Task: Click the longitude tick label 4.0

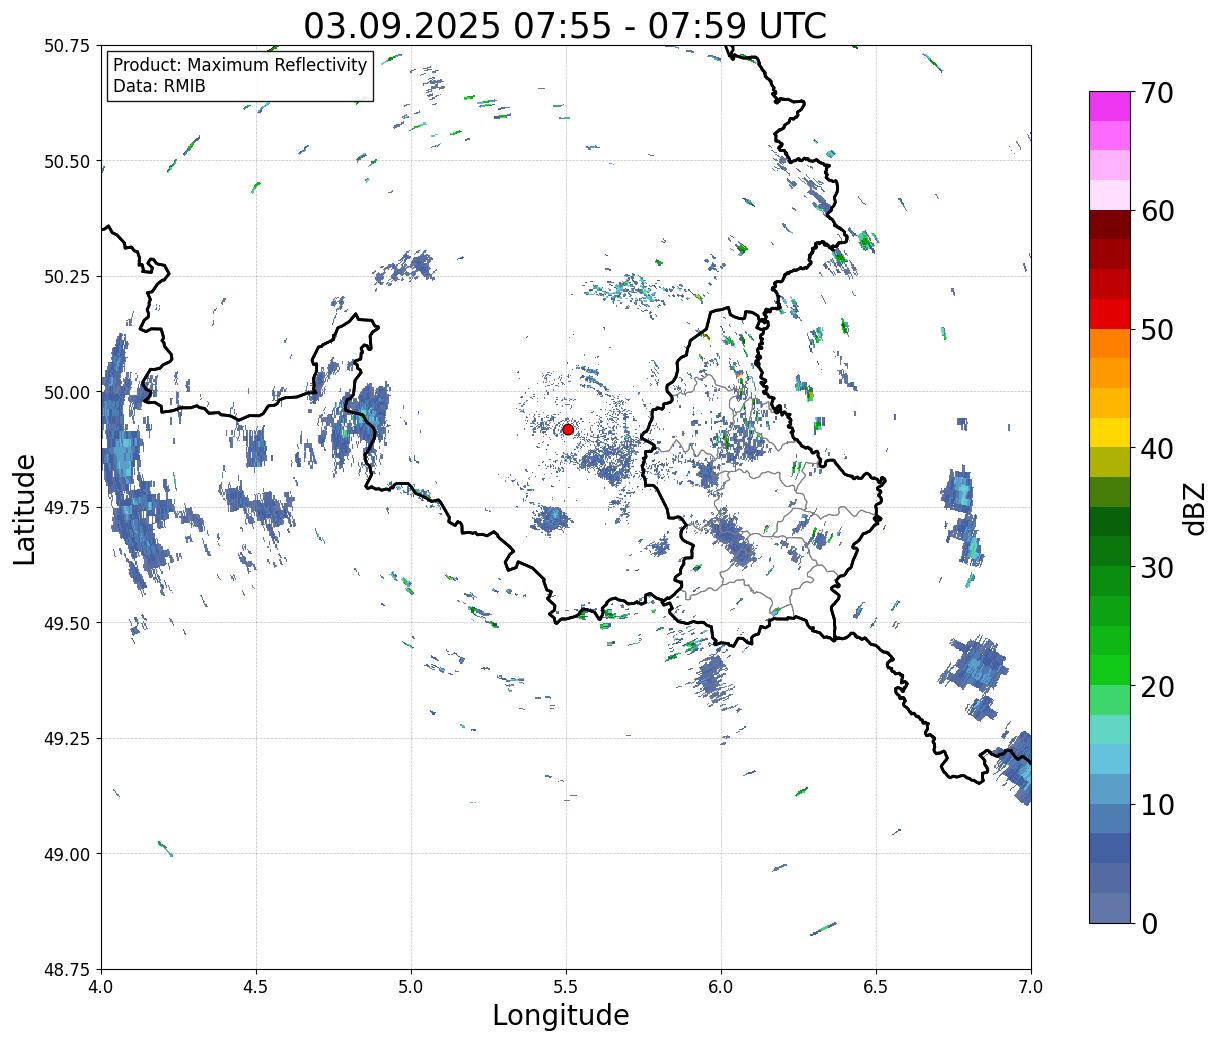Action: (101, 987)
